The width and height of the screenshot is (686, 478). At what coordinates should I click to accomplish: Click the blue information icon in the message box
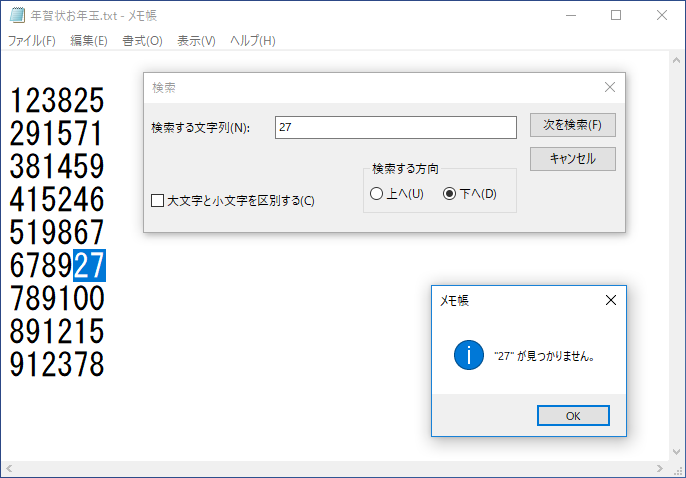coord(468,355)
